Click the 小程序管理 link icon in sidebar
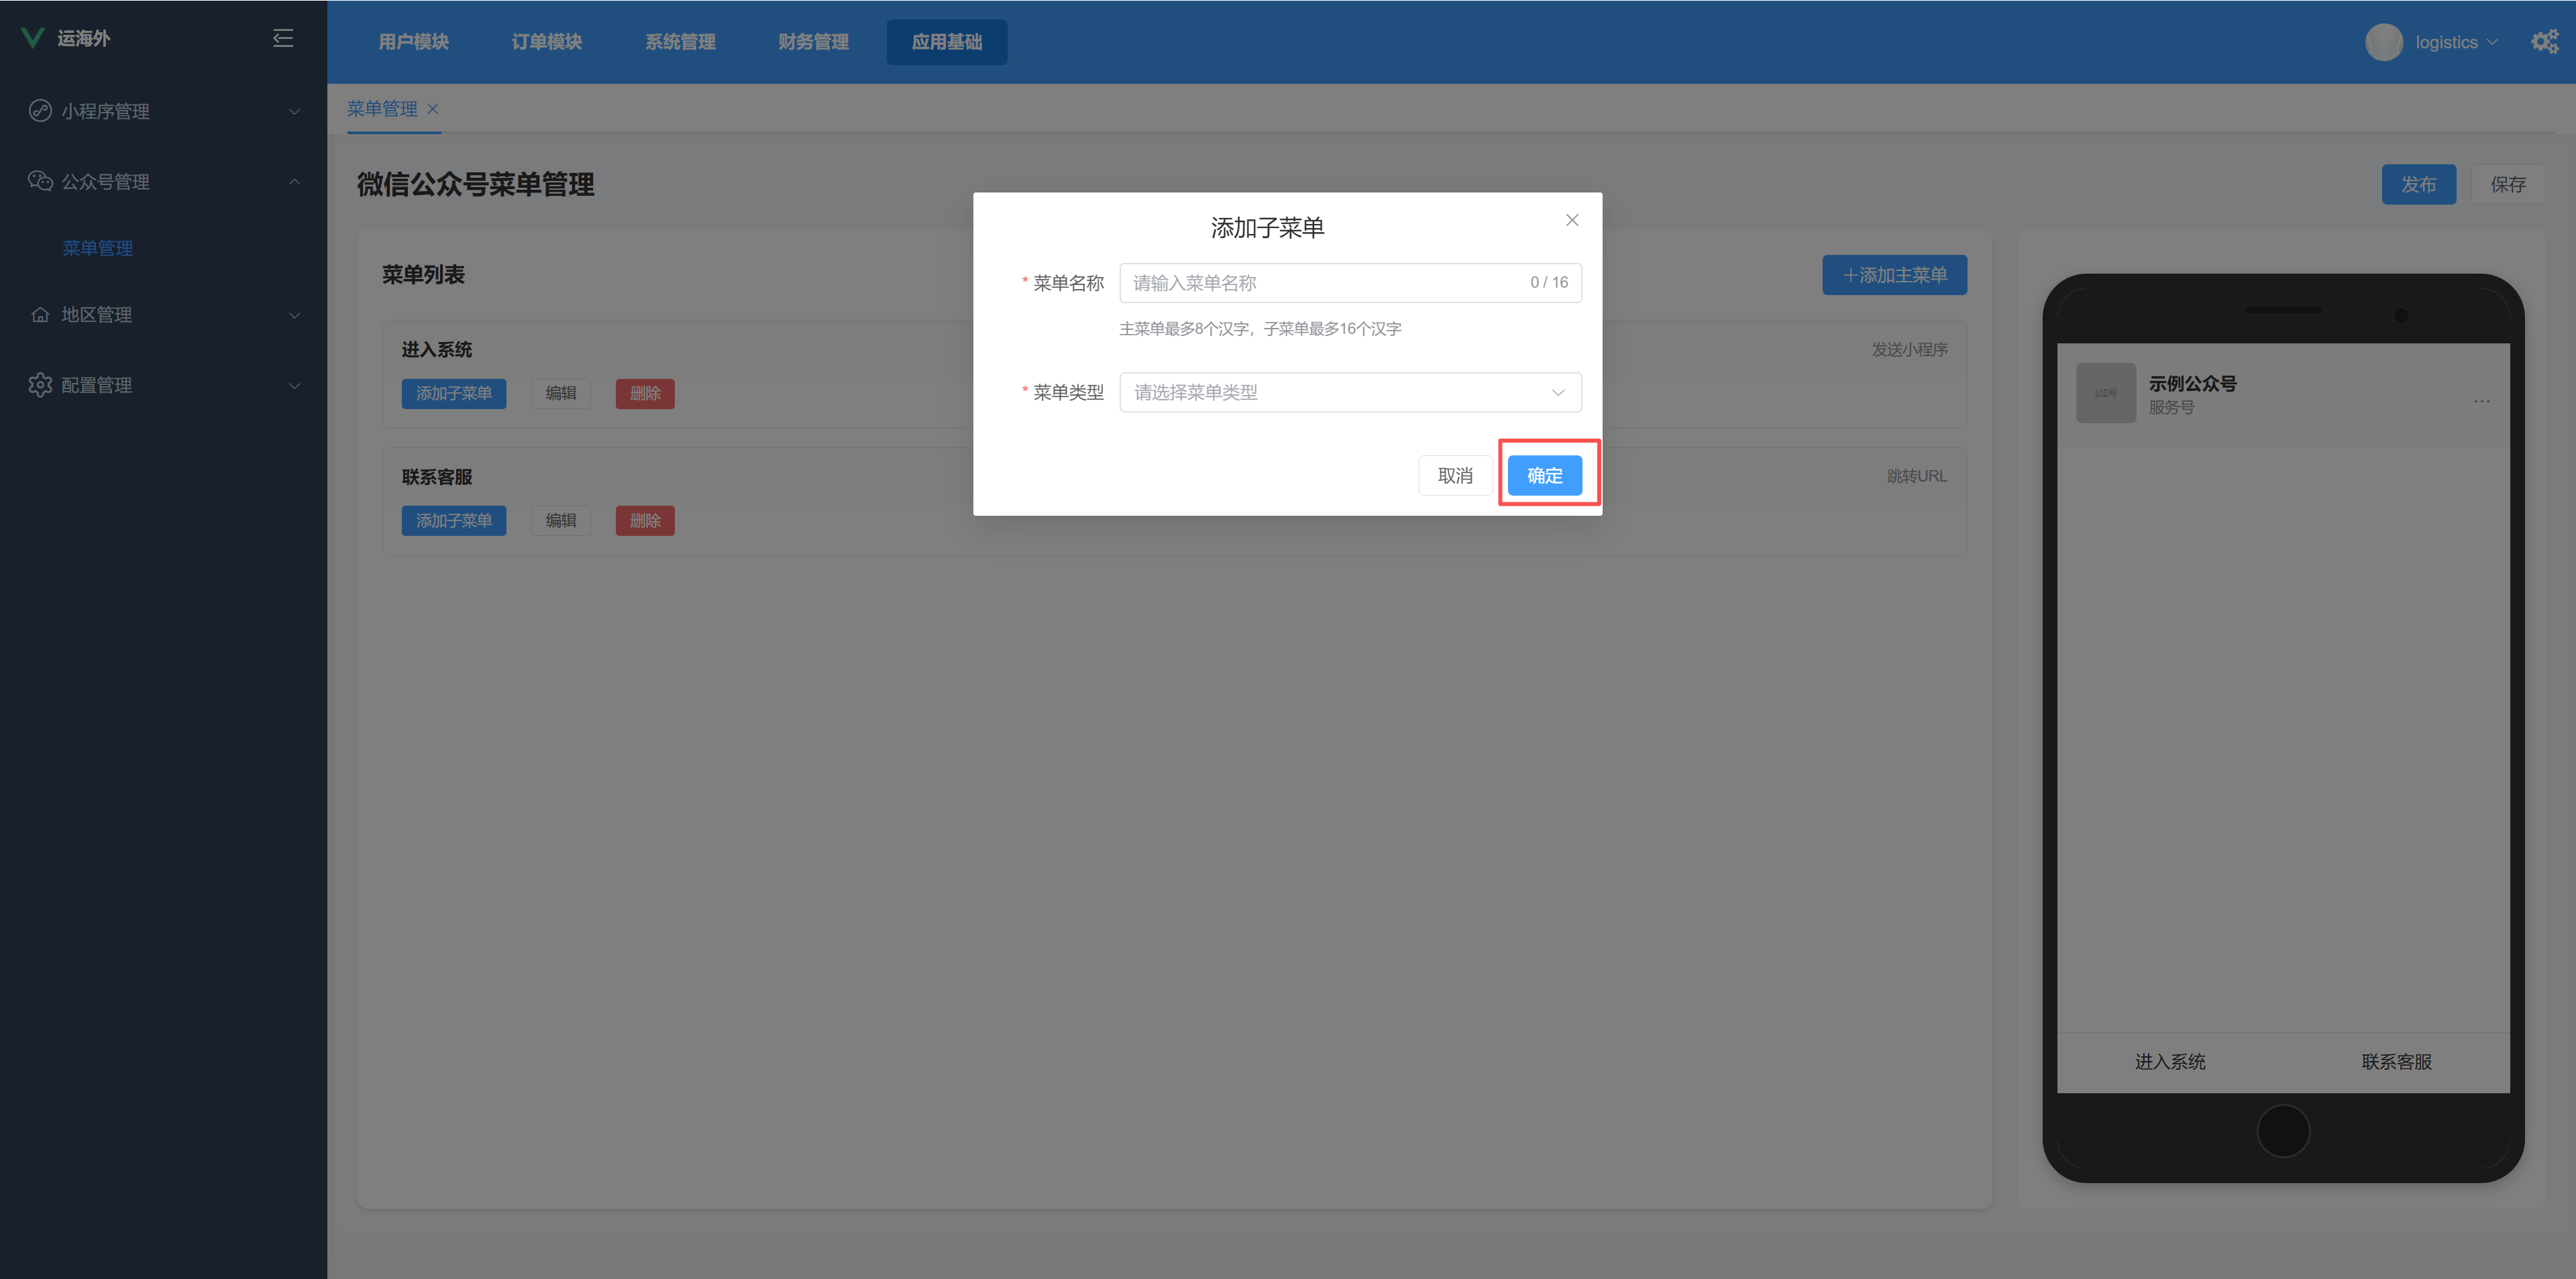This screenshot has width=2576, height=1279. 40,111
